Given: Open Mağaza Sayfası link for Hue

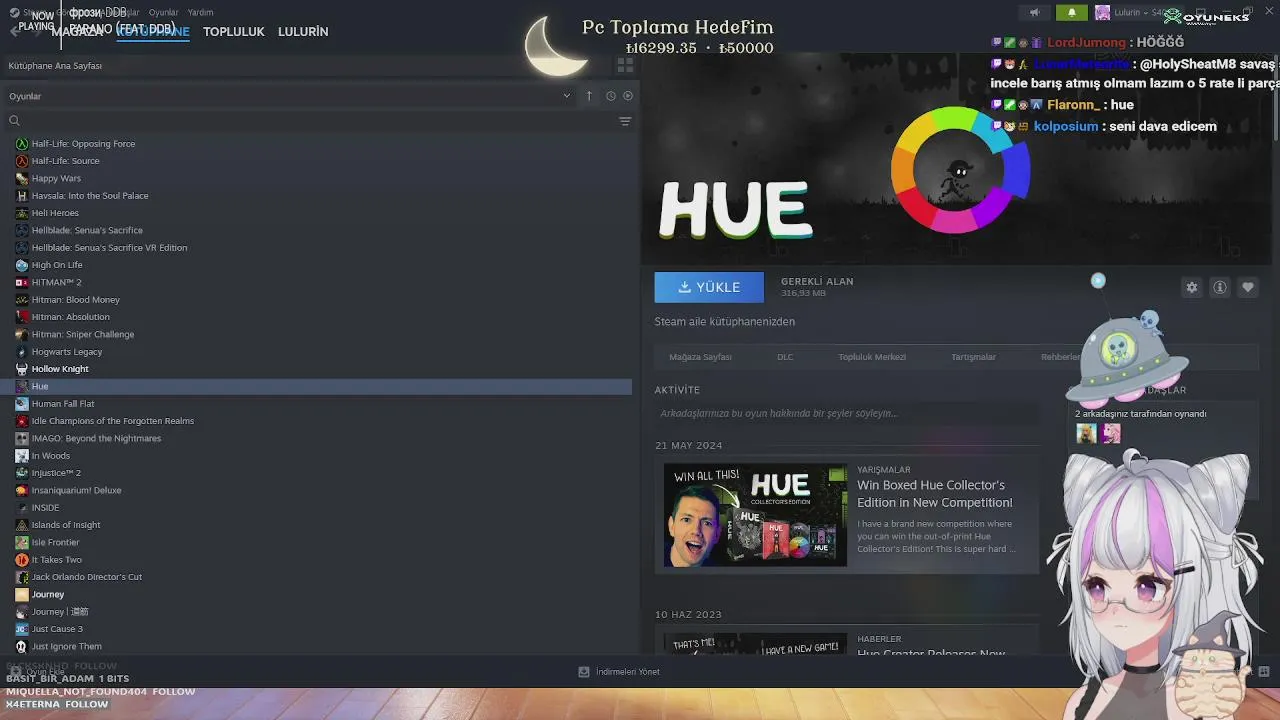Looking at the screenshot, I should (700, 357).
